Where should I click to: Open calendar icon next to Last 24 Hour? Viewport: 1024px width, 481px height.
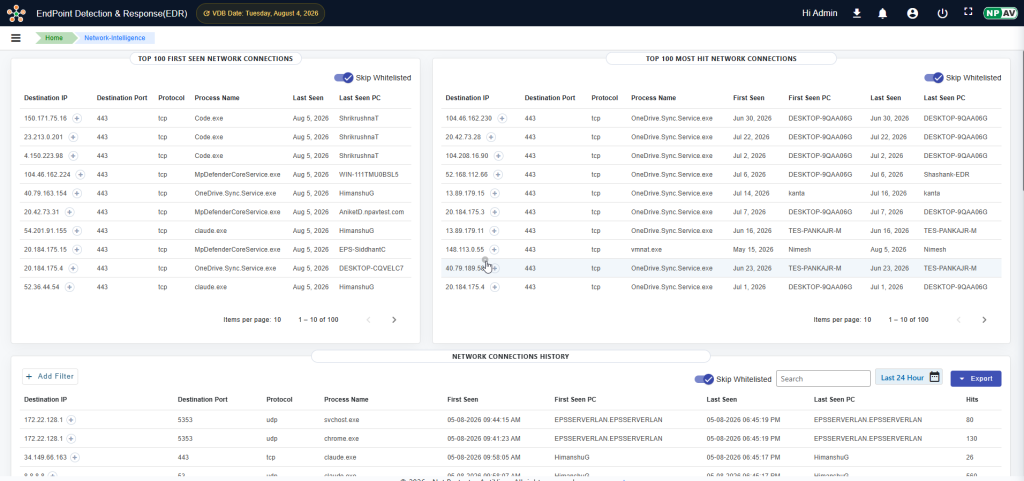tap(935, 377)
